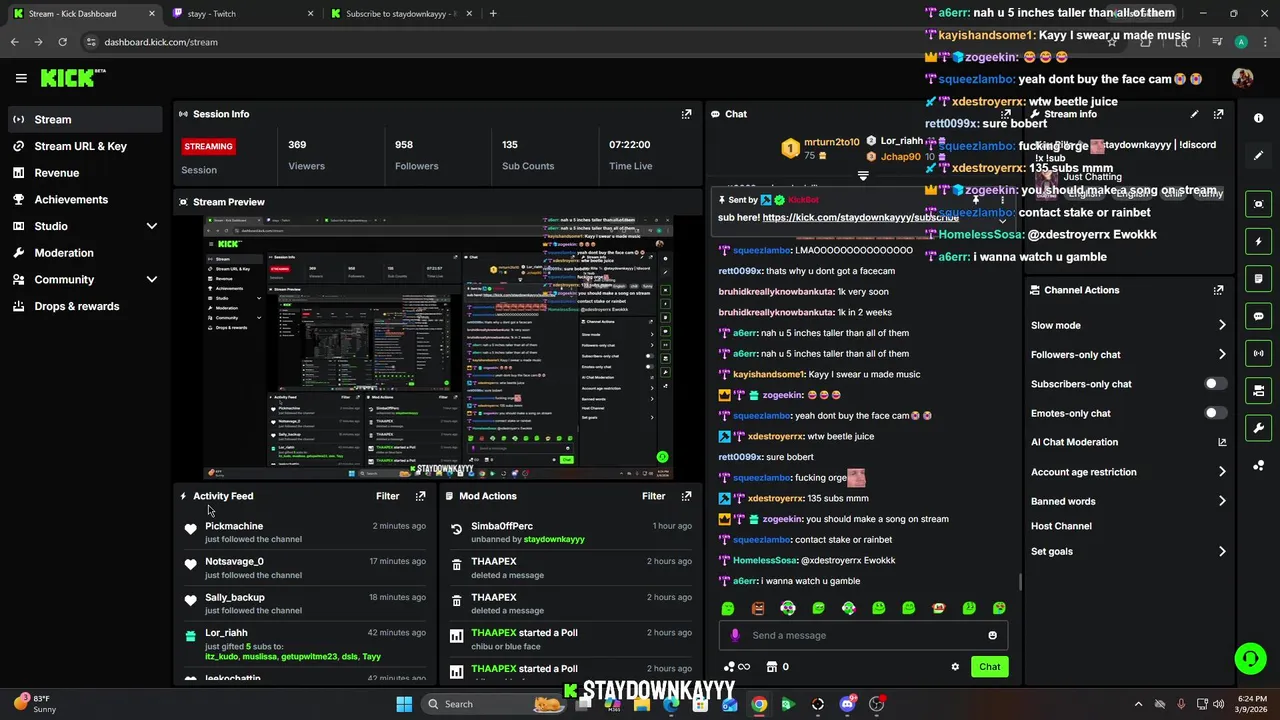Expand Banned words settings

tap(1222, 501)
